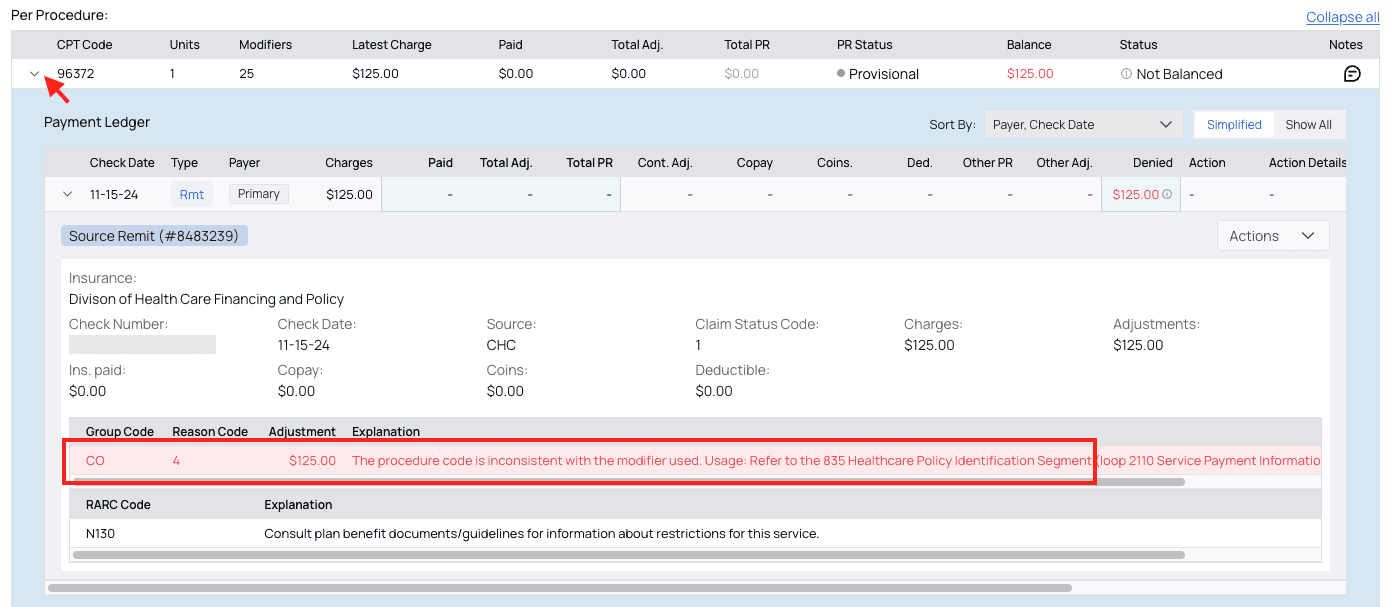Click the Cont. Adj. column header
The width and height of the screenshot is (1391, 607).
point(665,163)
